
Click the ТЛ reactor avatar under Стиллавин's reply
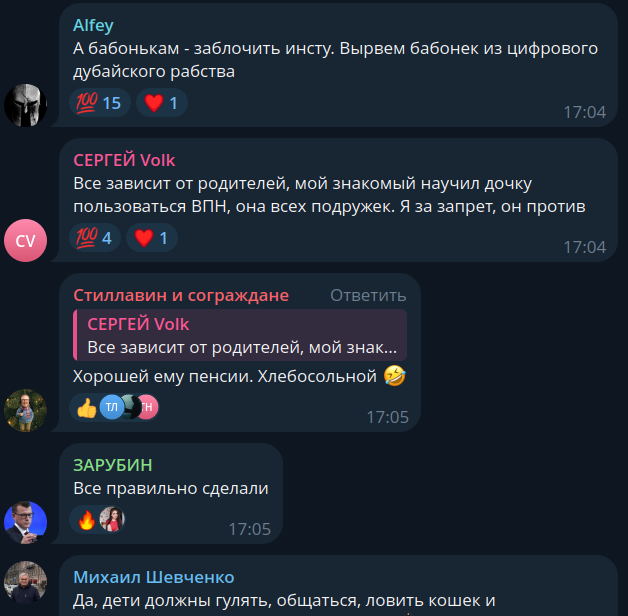point(112,407)
